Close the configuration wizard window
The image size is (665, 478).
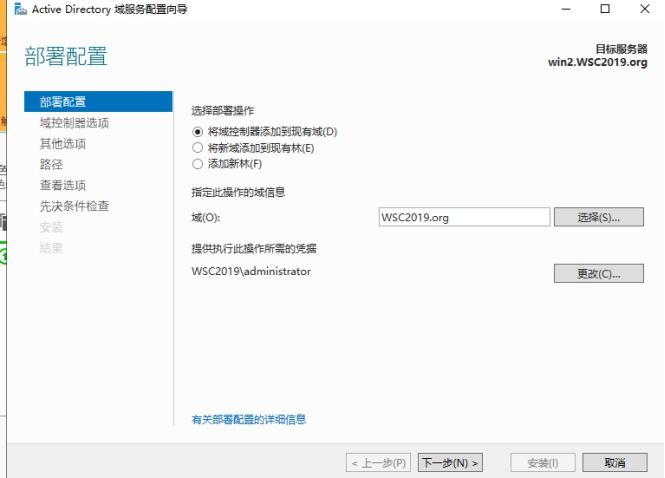(x=645, y=9)
